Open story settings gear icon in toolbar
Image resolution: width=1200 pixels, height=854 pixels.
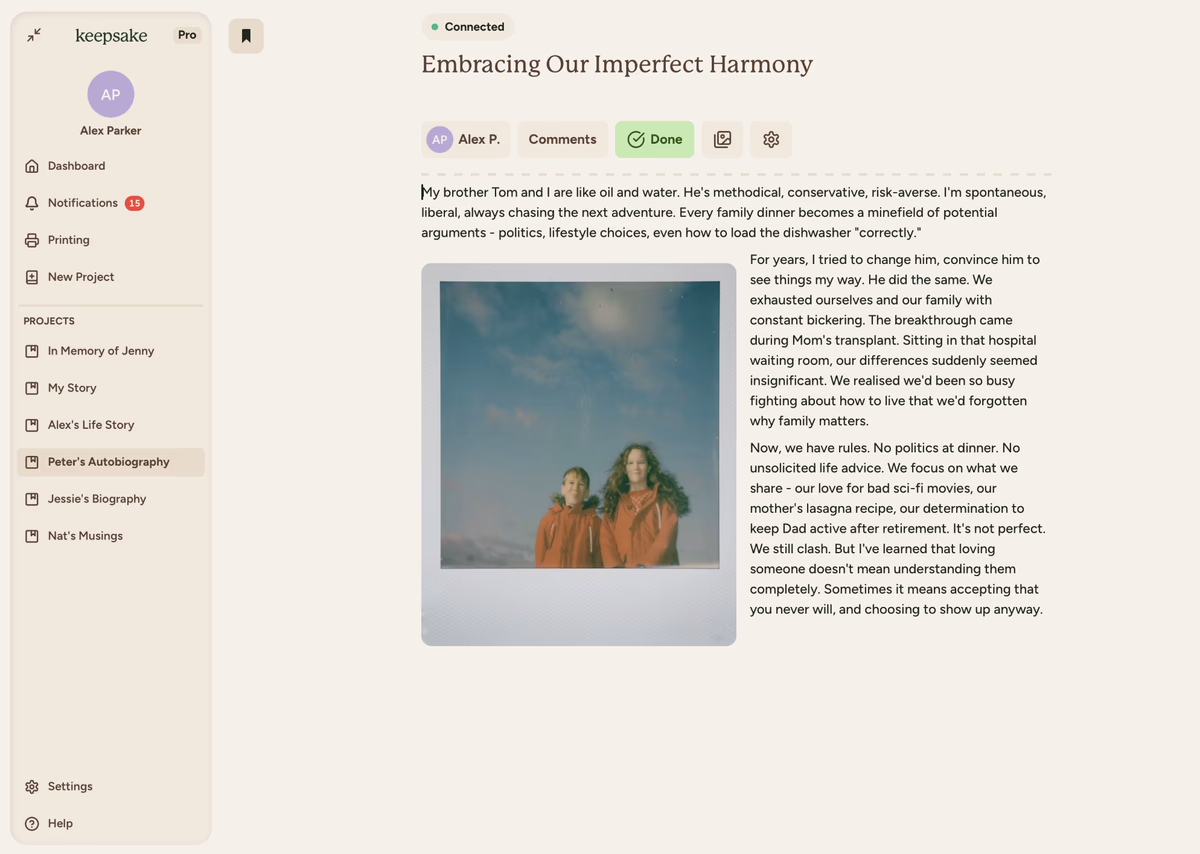click(771, 140)
